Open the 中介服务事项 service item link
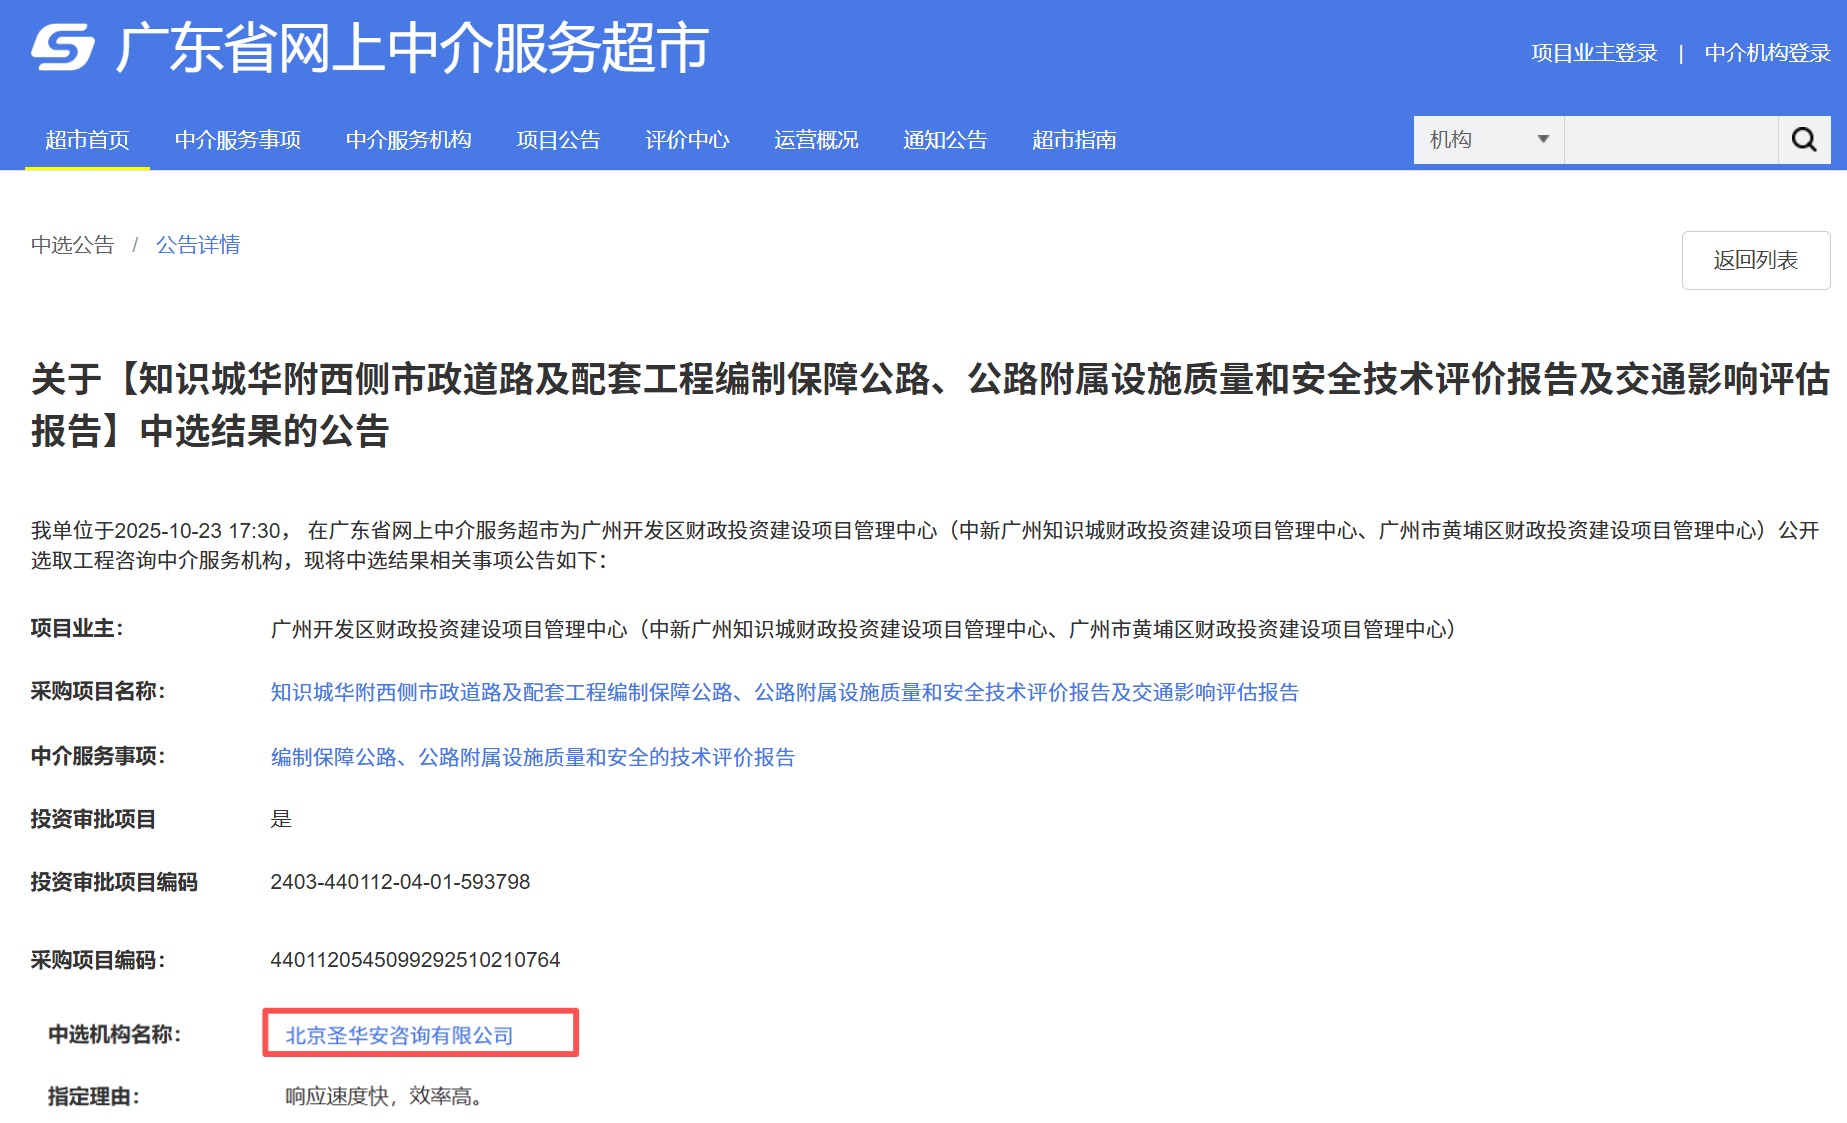 click(532, 757)
